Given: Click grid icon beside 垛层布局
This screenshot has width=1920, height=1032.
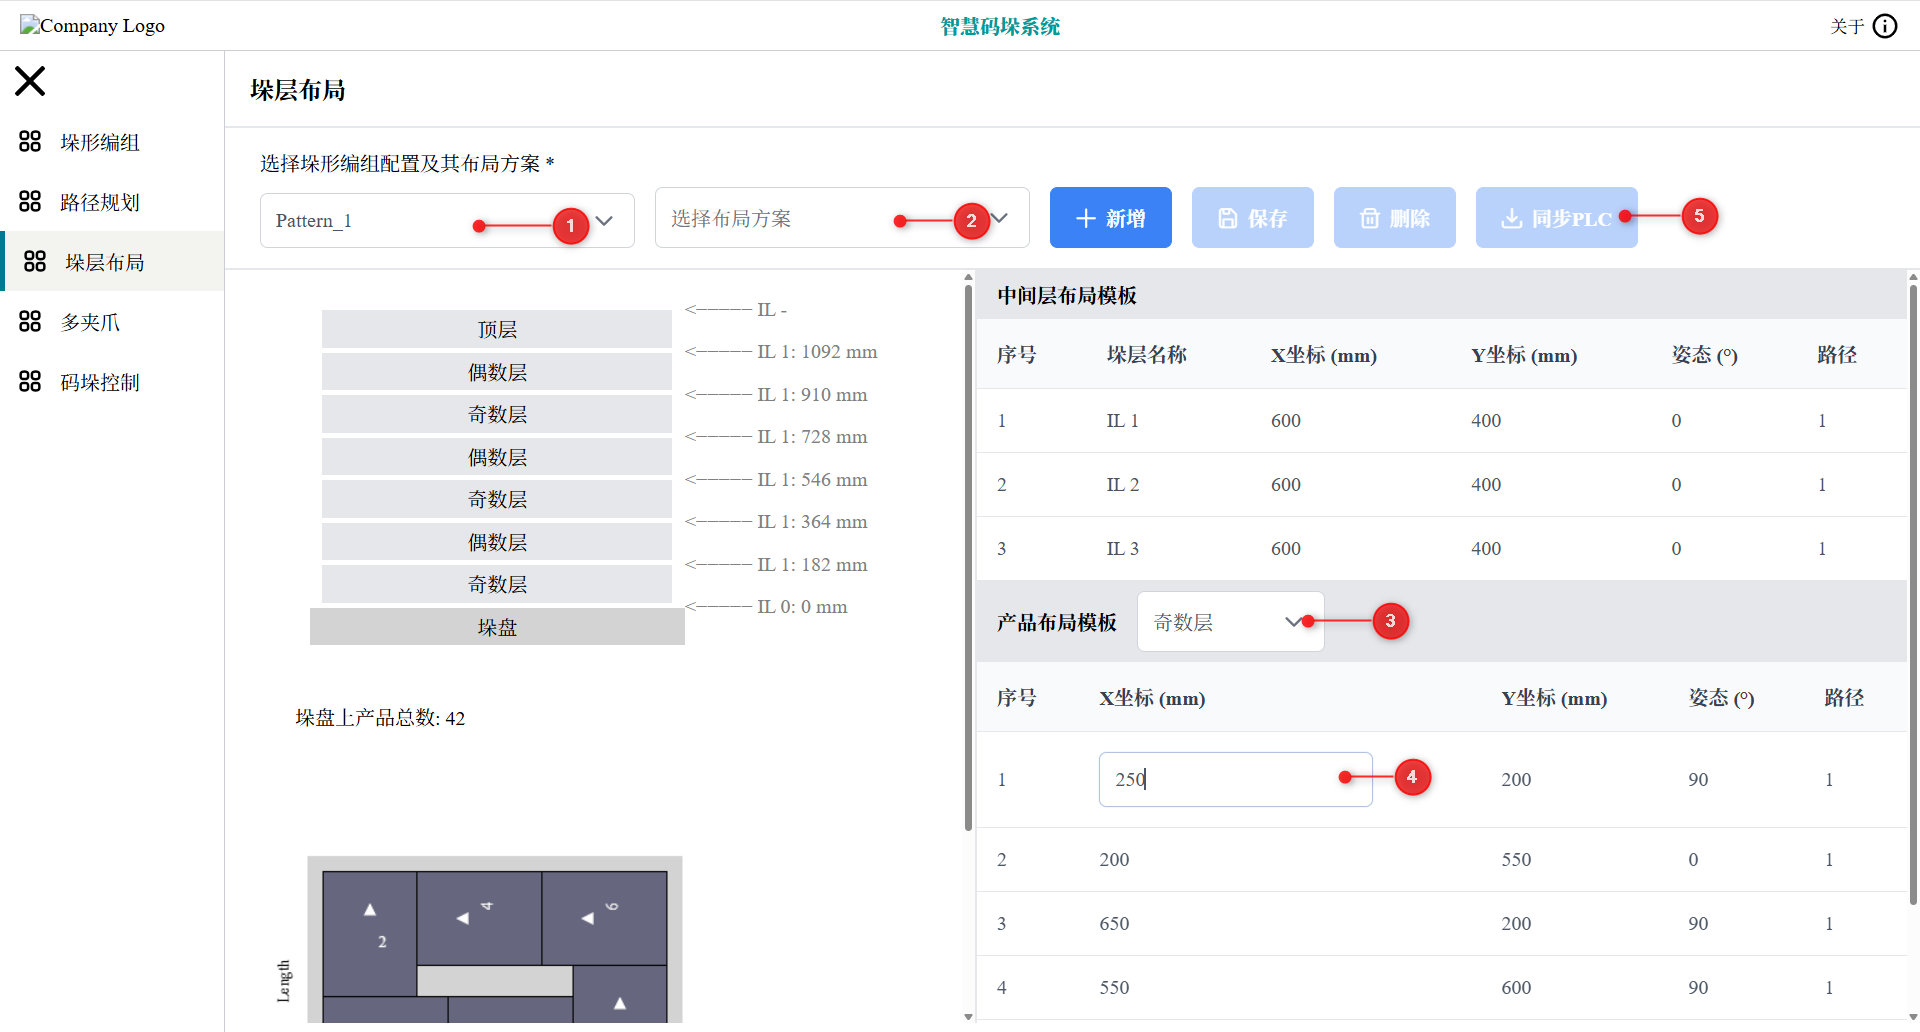Looking at the screenshot, I should (35, 261).
